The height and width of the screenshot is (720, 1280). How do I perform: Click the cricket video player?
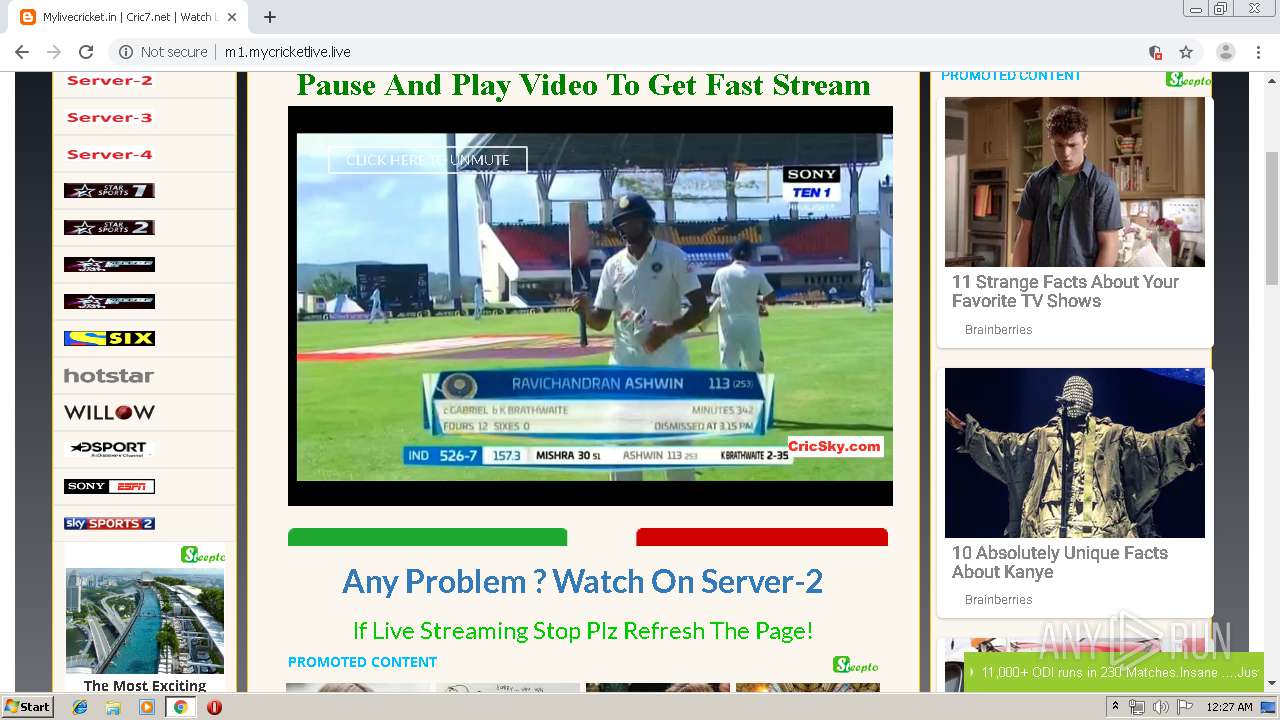(x=590, y=306)
